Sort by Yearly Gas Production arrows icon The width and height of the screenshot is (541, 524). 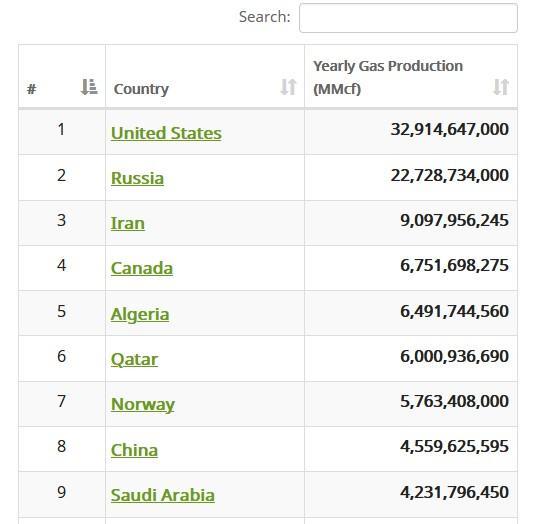pos(501,87)
